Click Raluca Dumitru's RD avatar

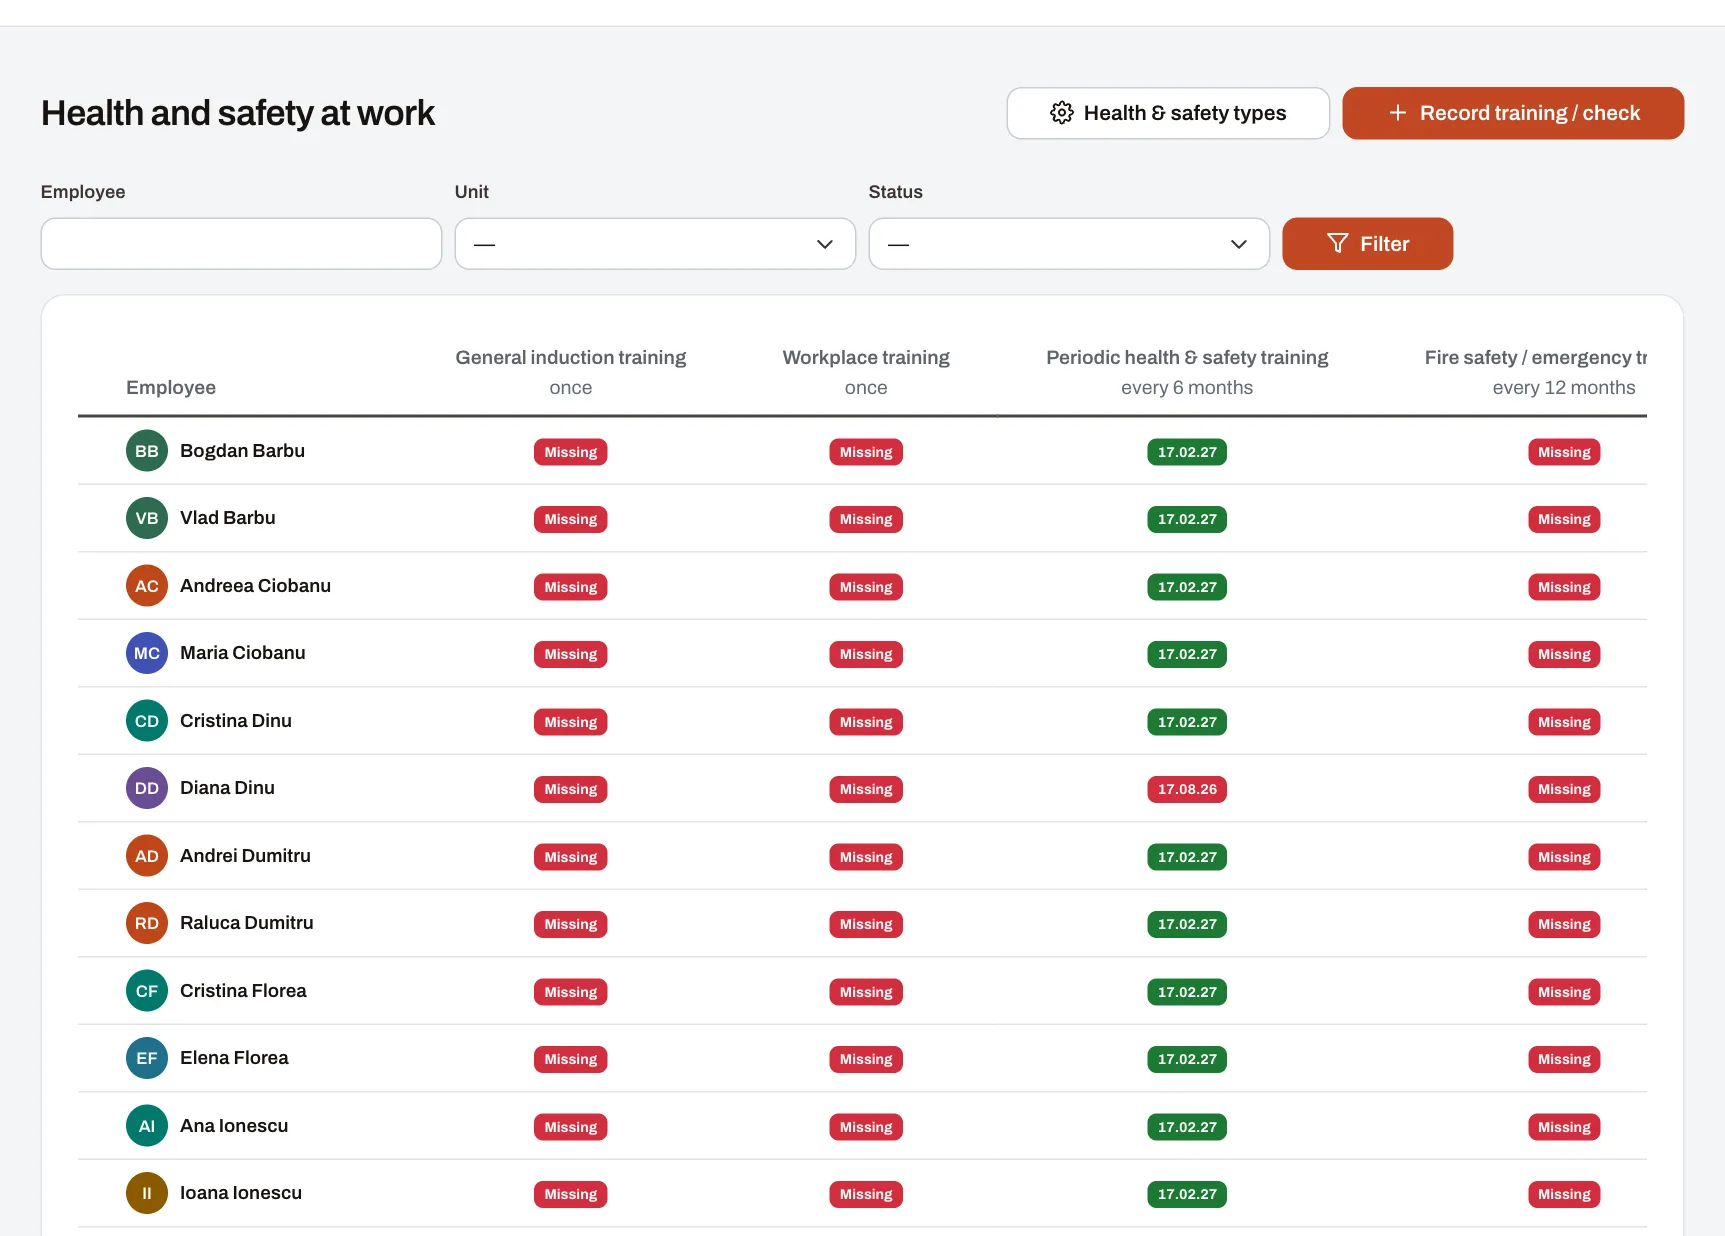coord(147,923)
